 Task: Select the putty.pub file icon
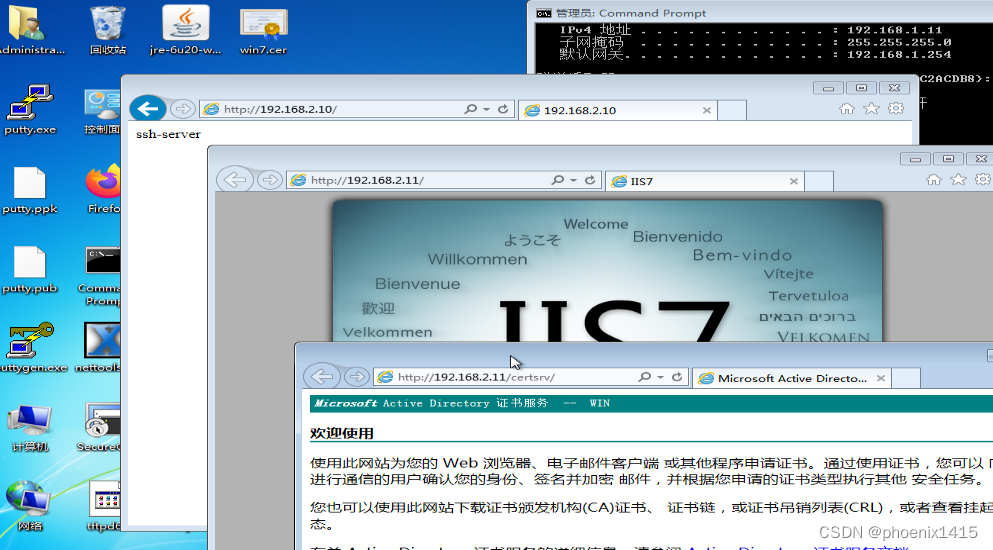point(29,269)
